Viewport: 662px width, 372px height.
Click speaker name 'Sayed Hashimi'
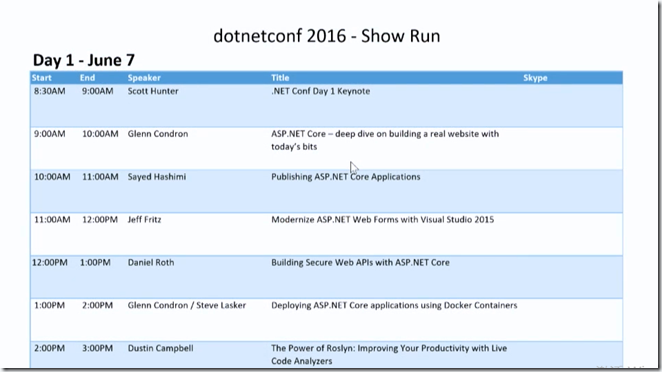(x=157, y=177)
